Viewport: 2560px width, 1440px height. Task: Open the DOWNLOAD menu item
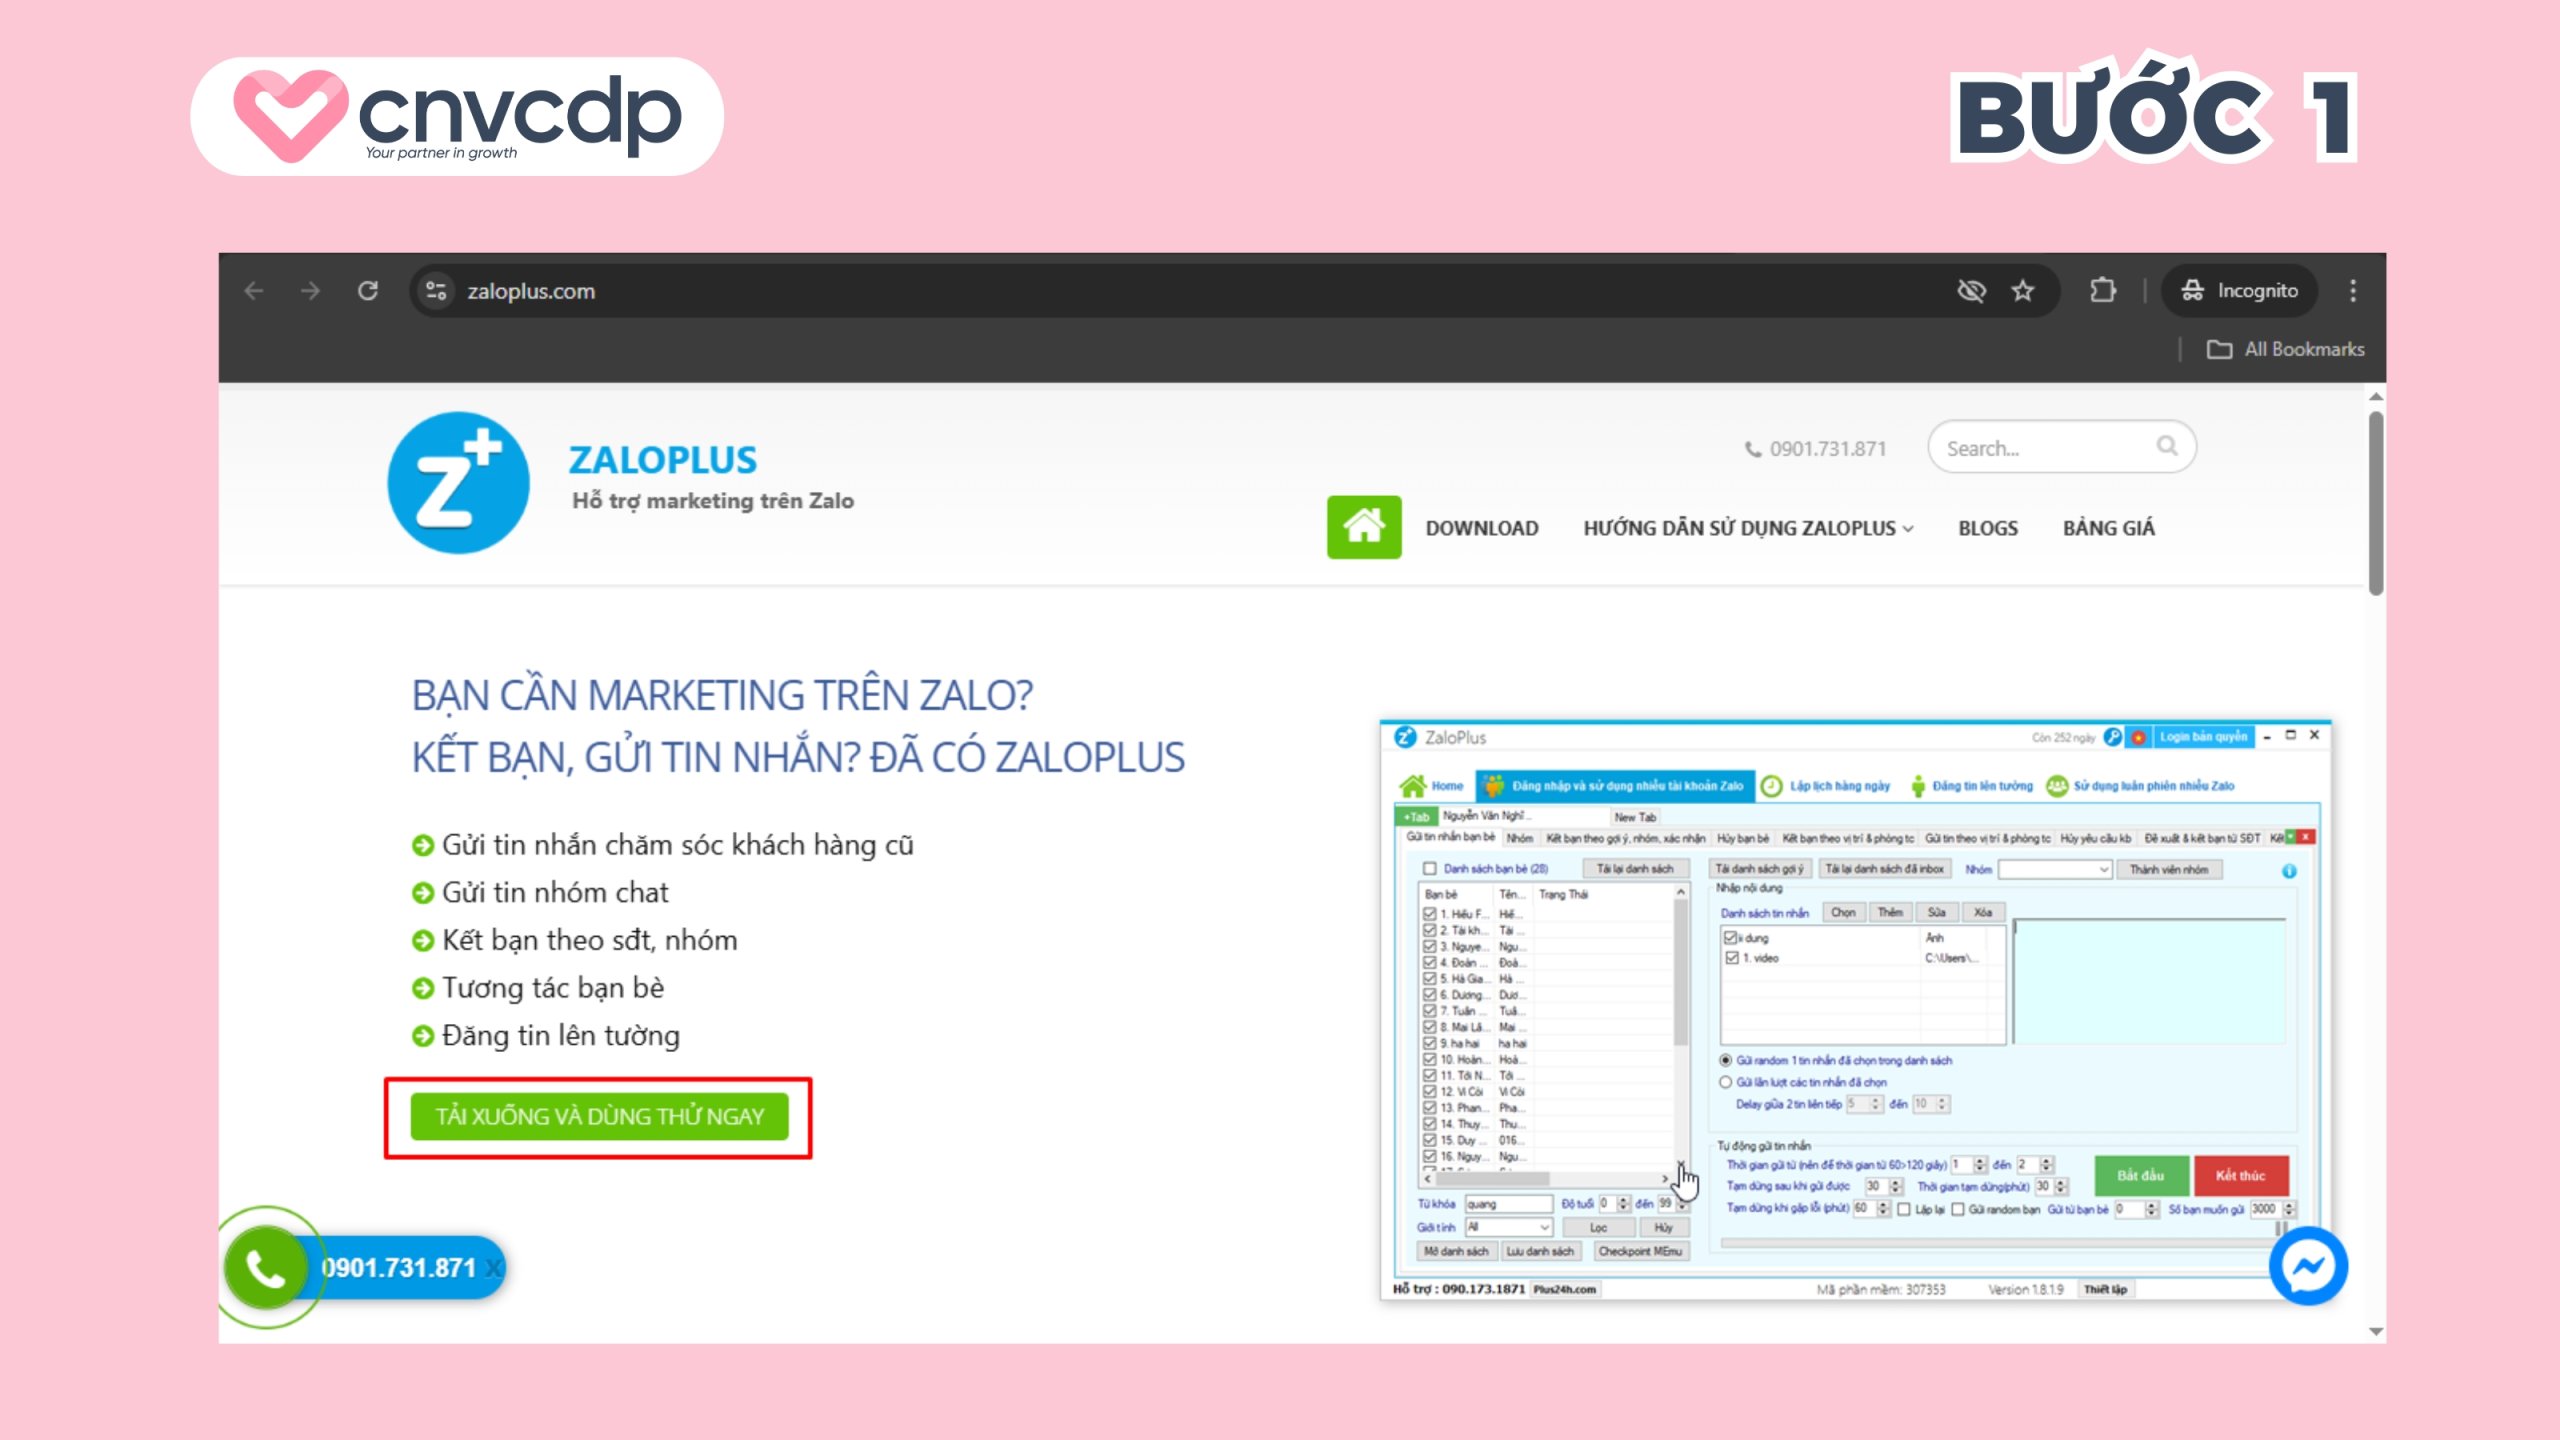(1482, 528)
